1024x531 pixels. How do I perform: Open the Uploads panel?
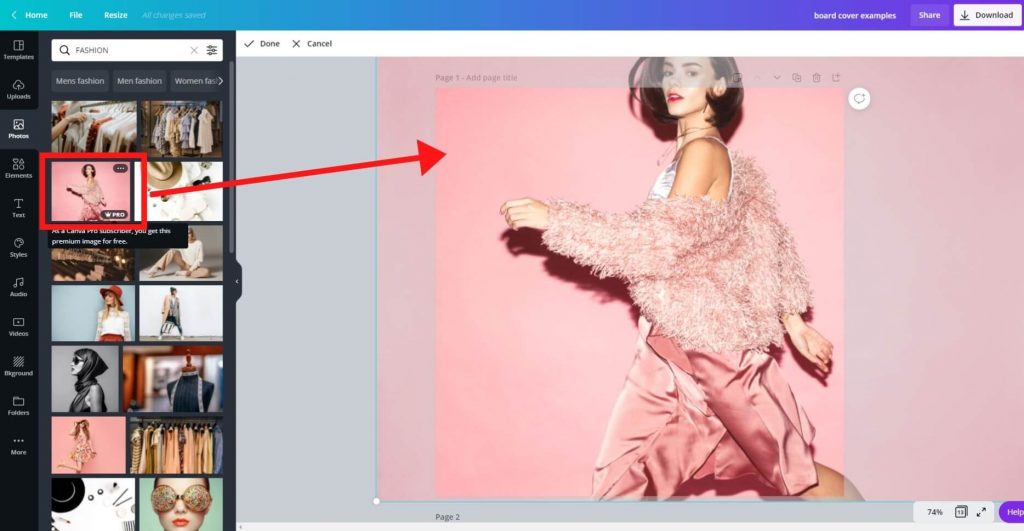18,89
